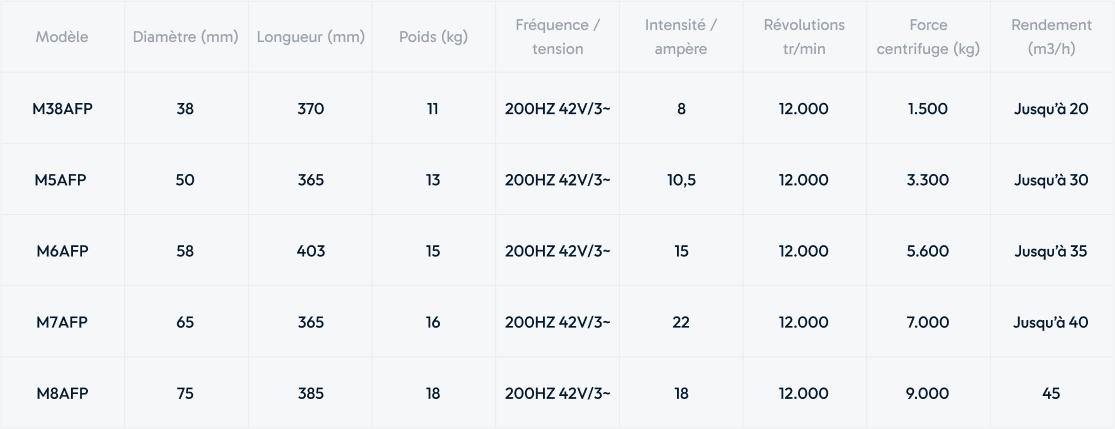Screen dimensions: 1115x429
Task: Select the 9.000 force value
Action: point(928,393)
